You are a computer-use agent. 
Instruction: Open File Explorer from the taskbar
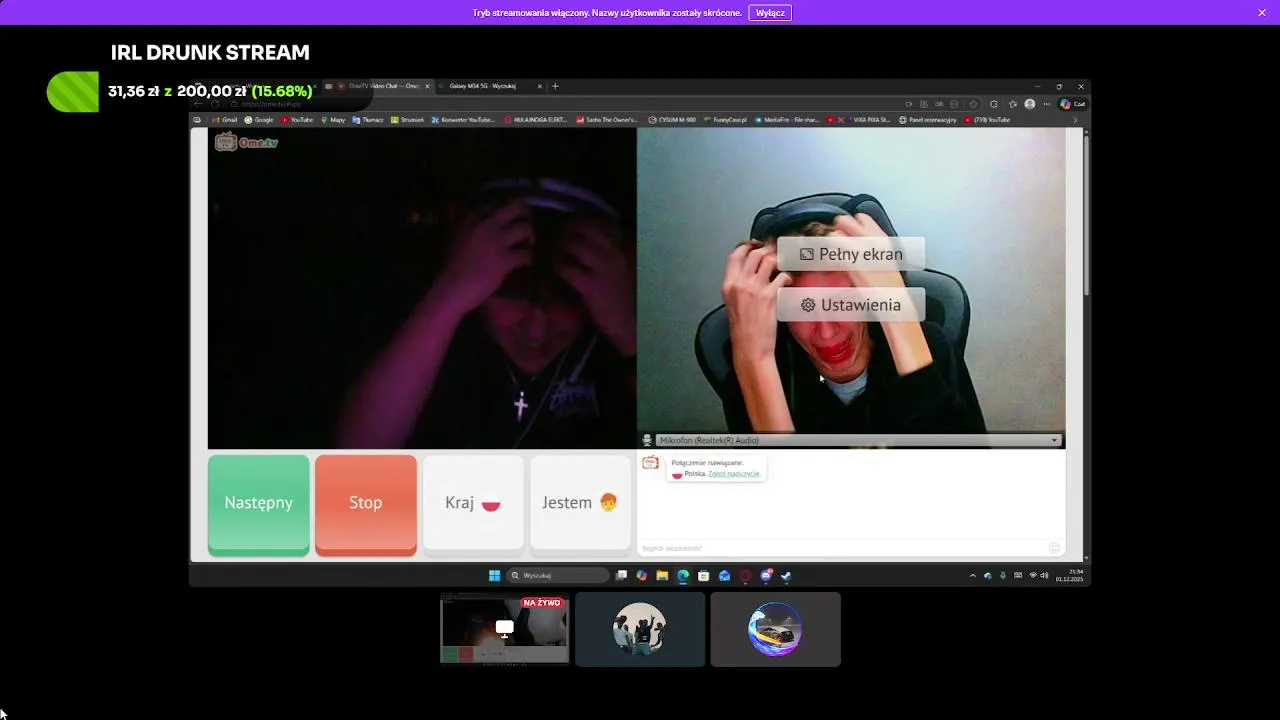pos(662,575)
